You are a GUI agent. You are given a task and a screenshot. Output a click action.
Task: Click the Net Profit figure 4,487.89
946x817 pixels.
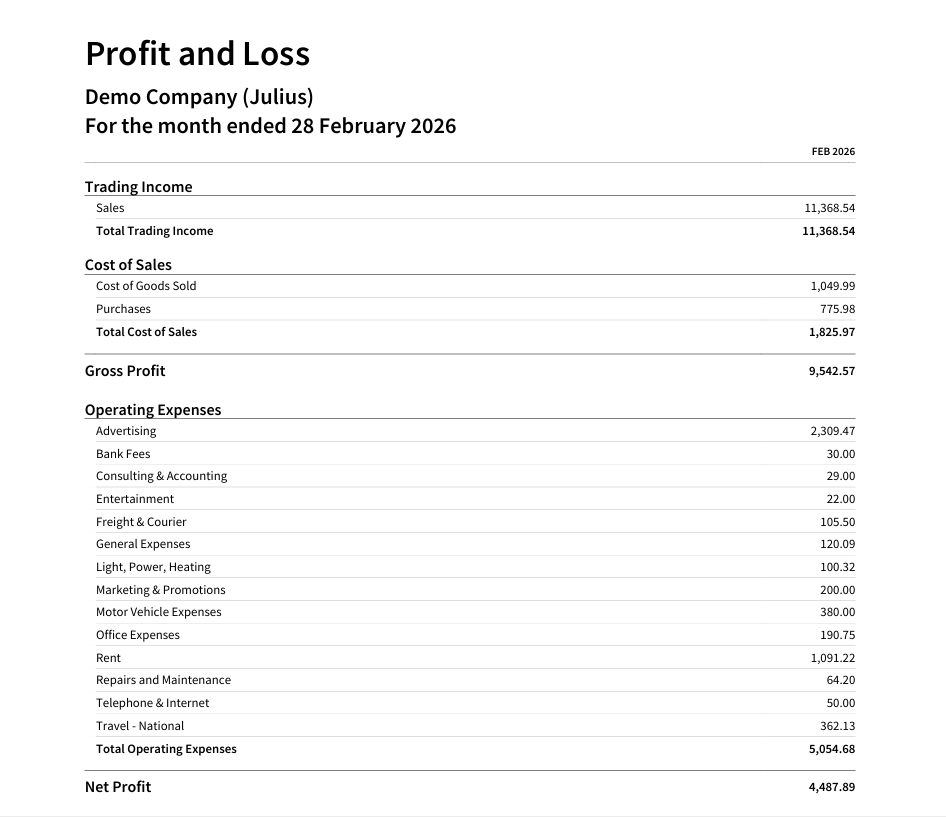click(831, 787)
